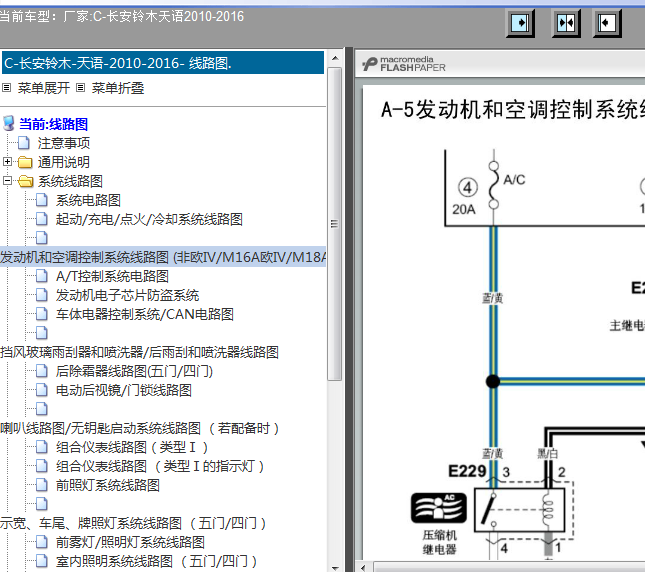Image resolution: width=645 pixels, height=572 pixels.
Task: Open 系统电路图 tree item
Action: (88, 200)
